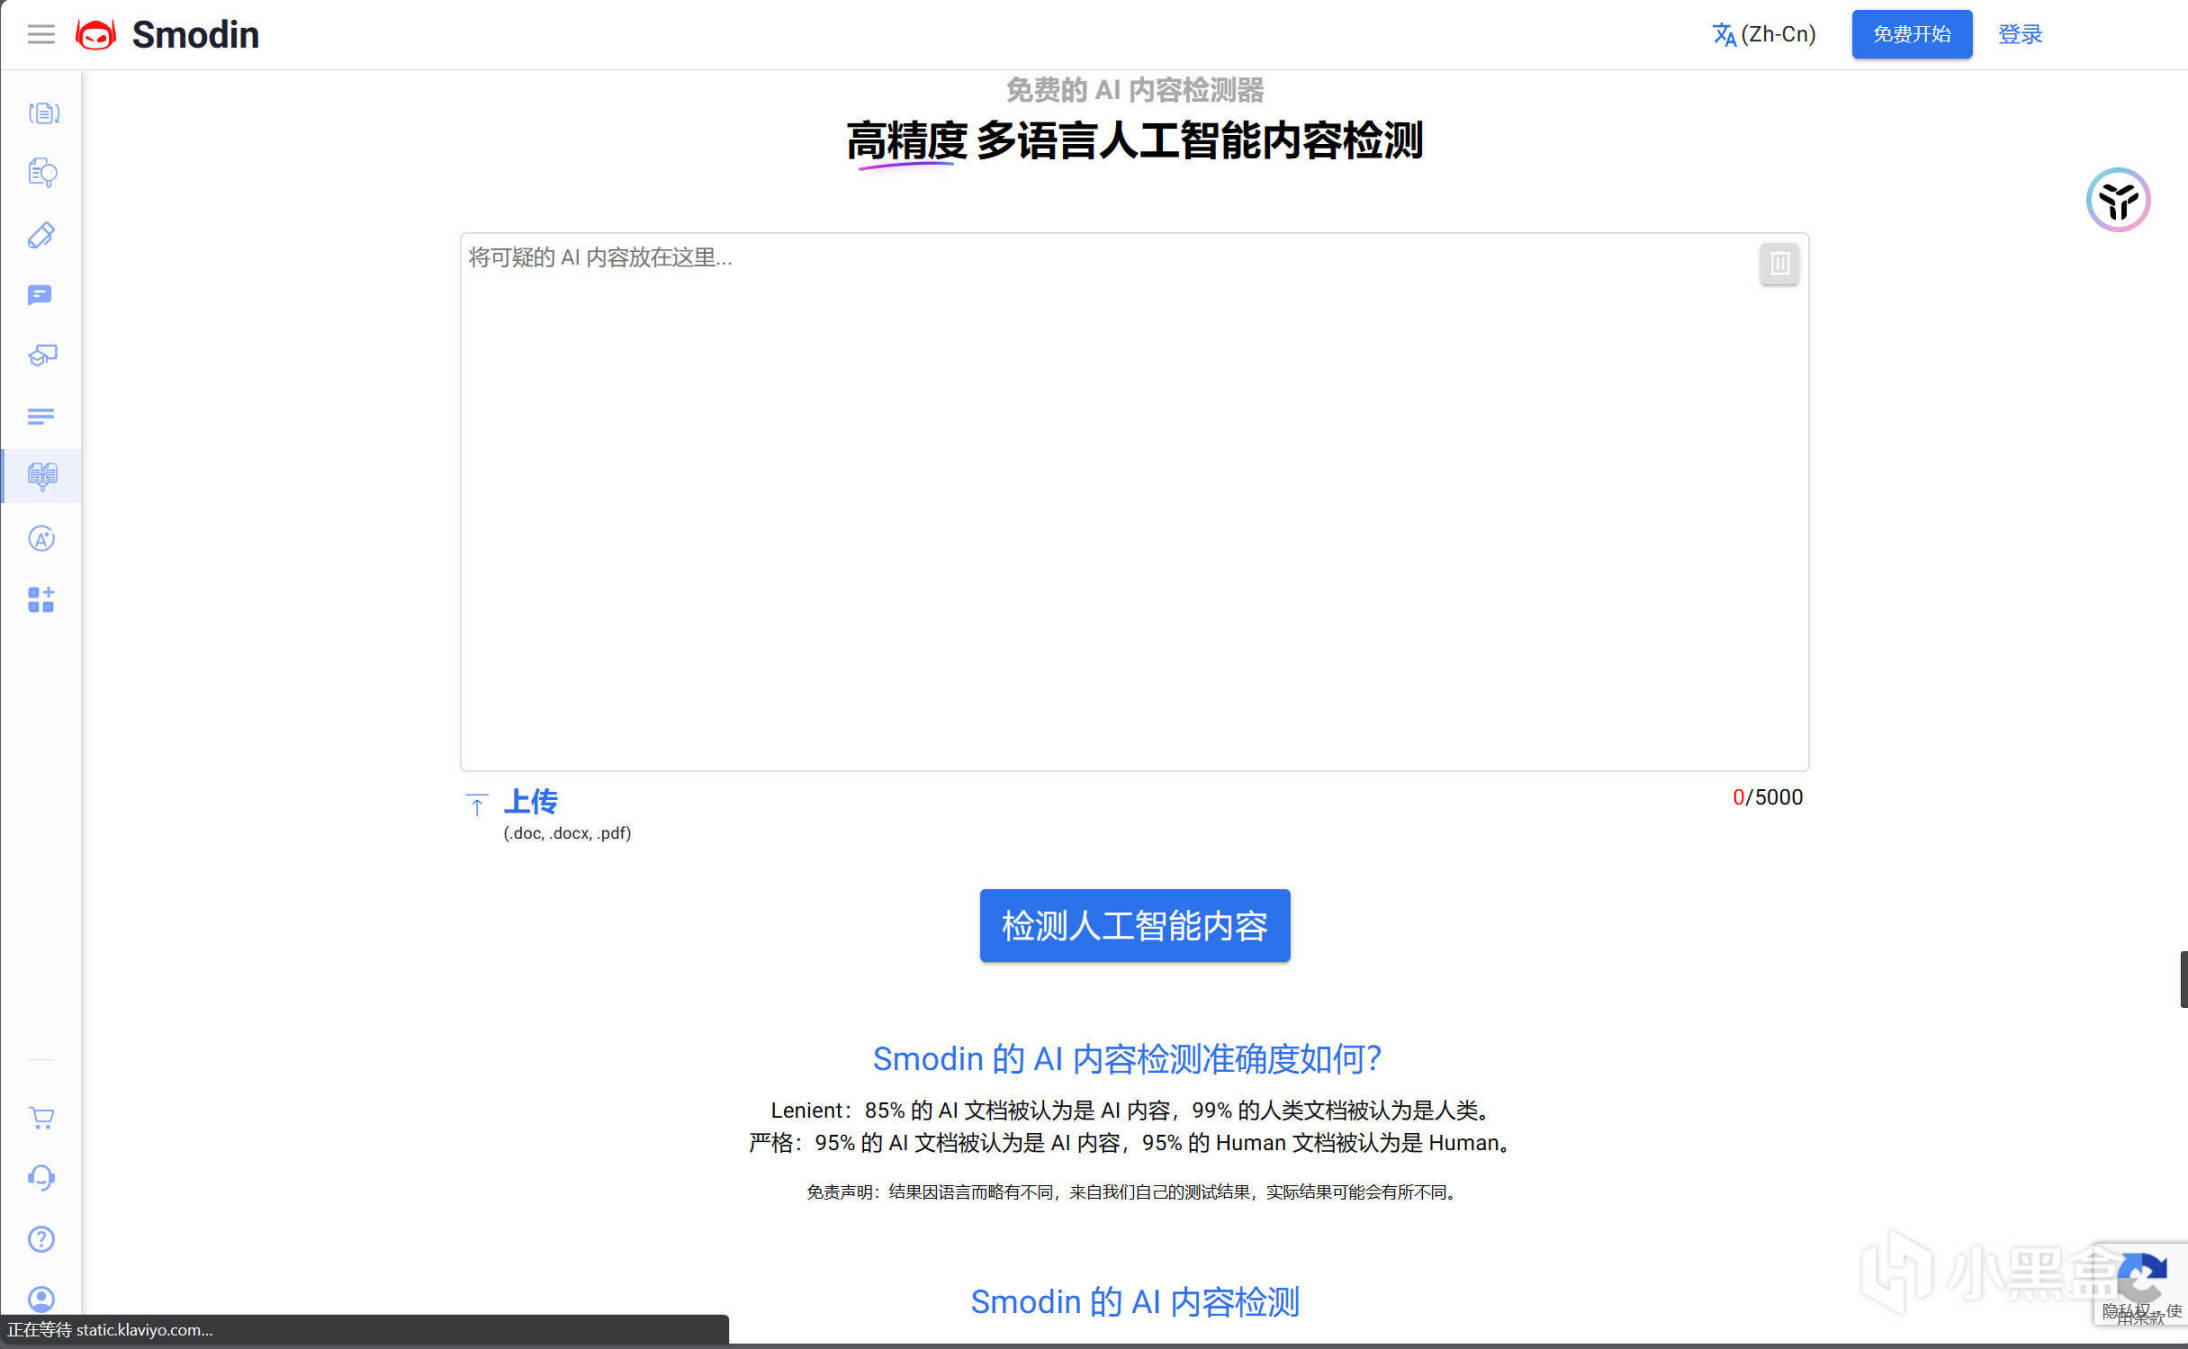The width and height of the screenshot is (2188, 1349).
Task: Click the 免费开始 button
Action: [1911, 35]
